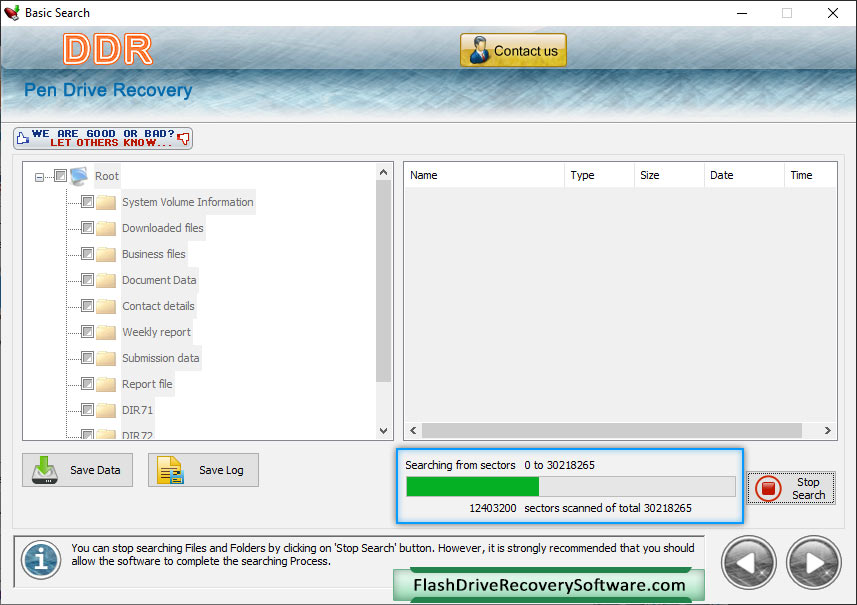Image resolution: width=857 pixels, height=605 pixels.
Task: Click the Basic Search title bar app icon
Action: click(x=11, y=13)
